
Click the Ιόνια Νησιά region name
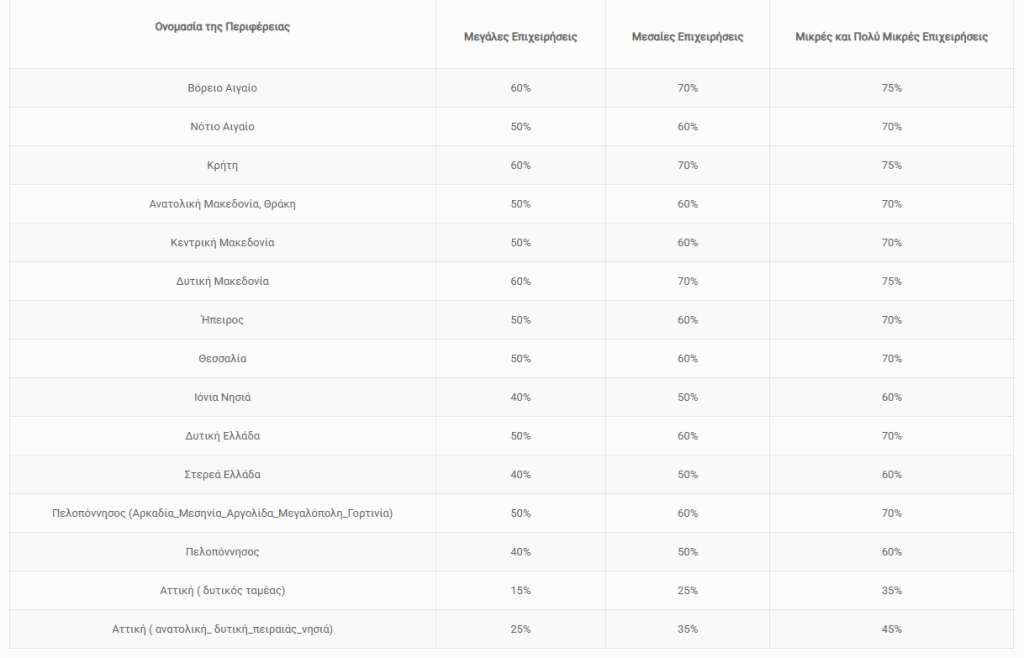pyautogui.click(x=222, y=397)
